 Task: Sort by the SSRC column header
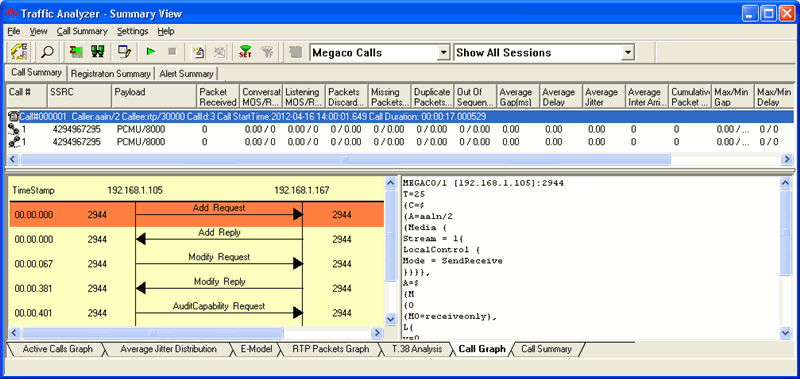80,97
